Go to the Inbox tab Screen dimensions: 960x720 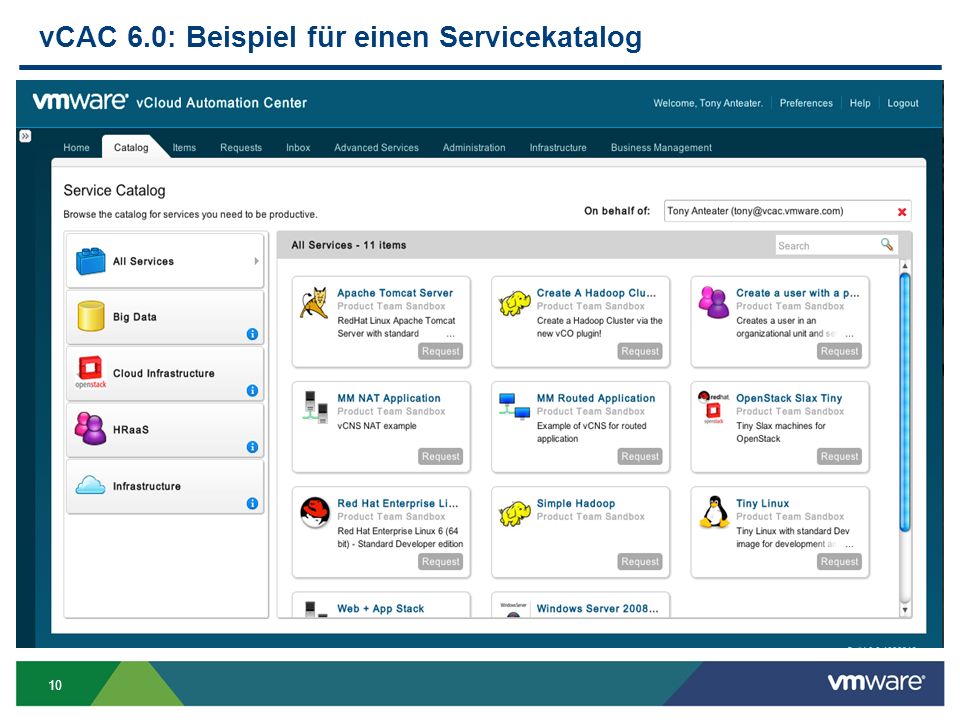point(298,148)
